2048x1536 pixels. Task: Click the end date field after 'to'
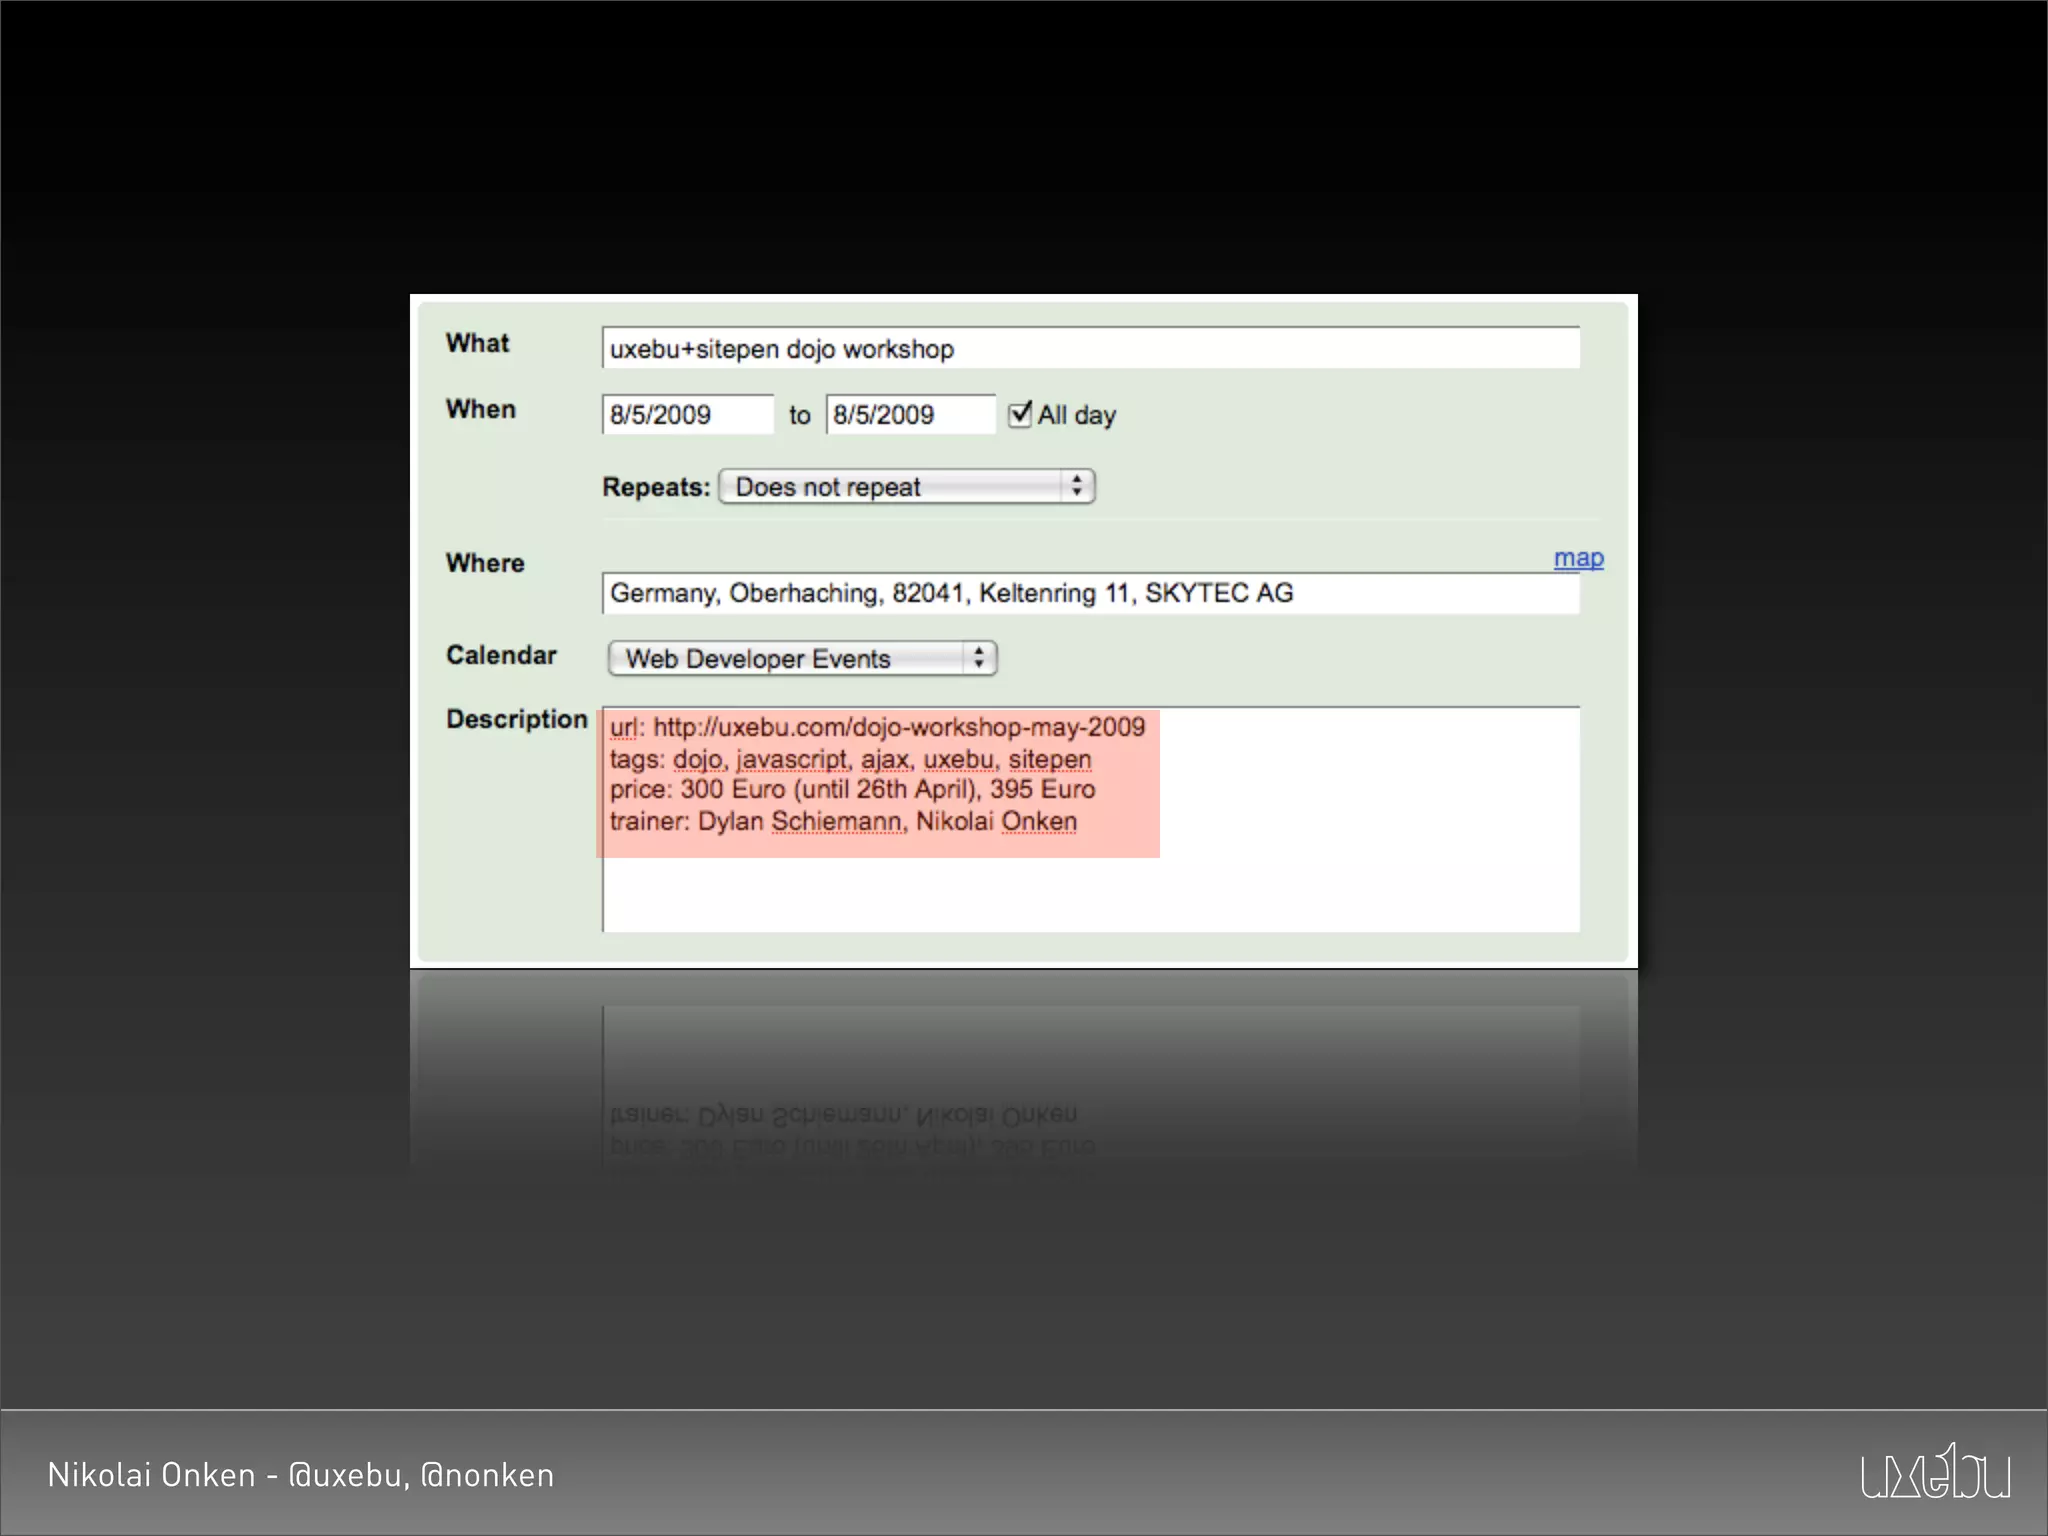910,415
